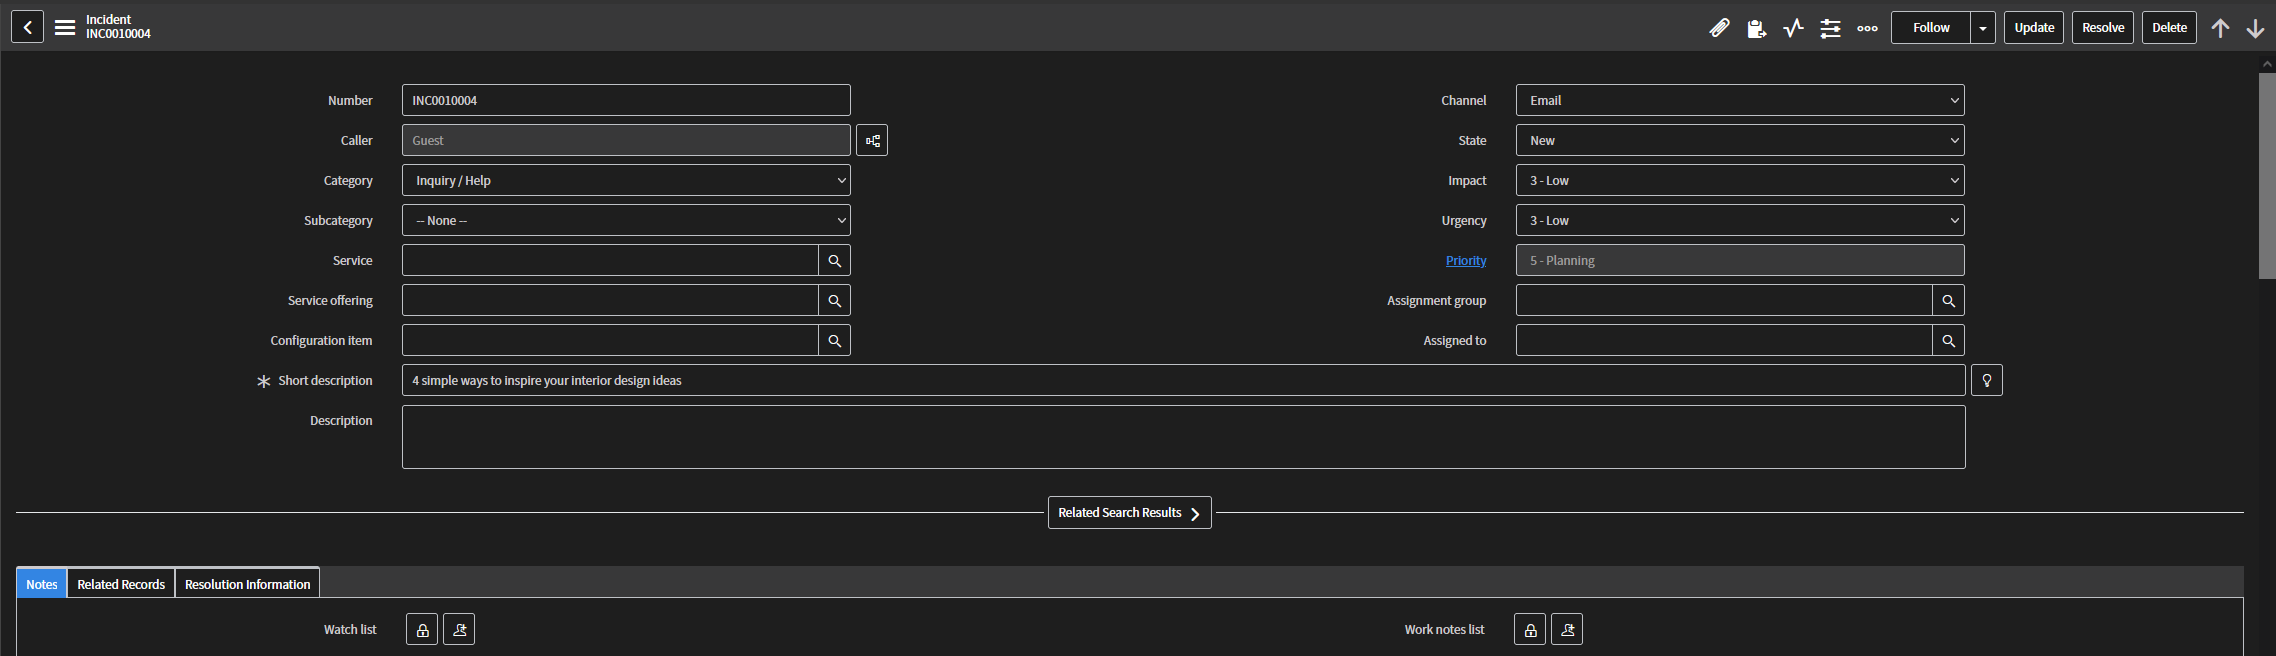Screen dimensions: 2276x656
Task: Click the Short description input field
Action: point(1184,380)
